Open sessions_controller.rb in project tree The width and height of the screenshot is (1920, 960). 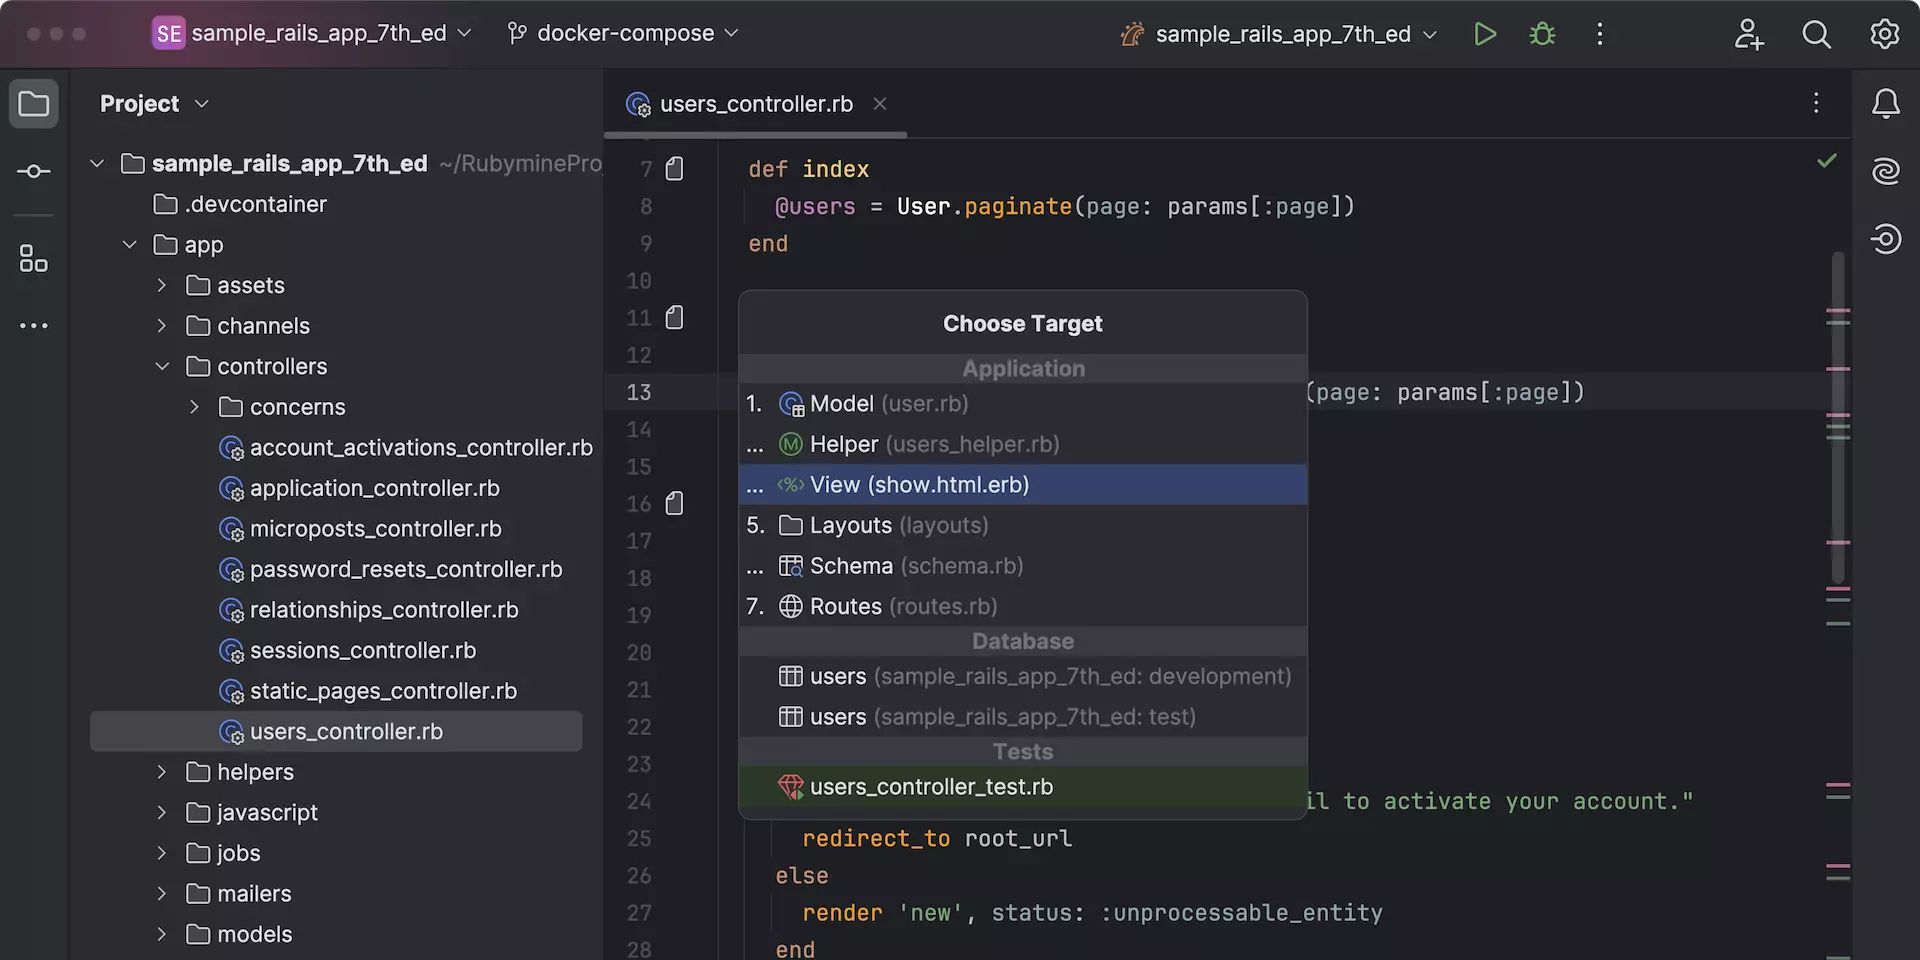(362, 651)
